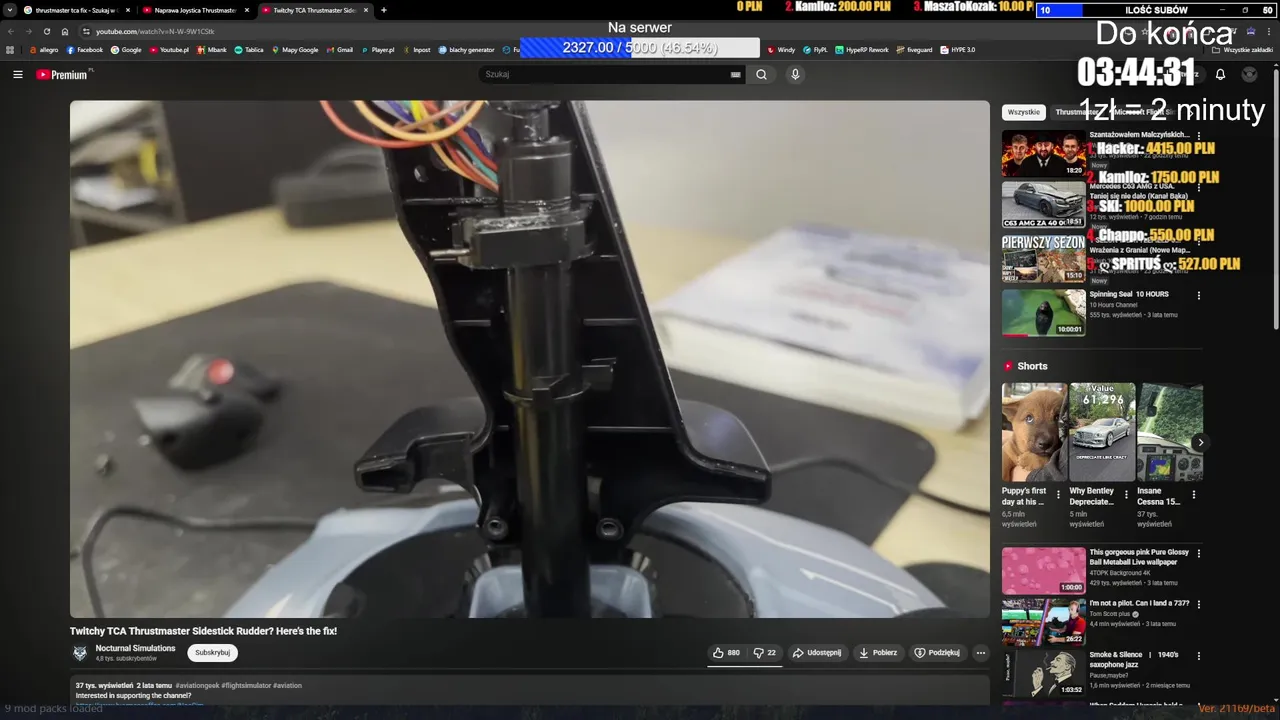Select the Wszystkie filter chip
The width and height of the screenshot is (1280, 720).
(1023, 112)
